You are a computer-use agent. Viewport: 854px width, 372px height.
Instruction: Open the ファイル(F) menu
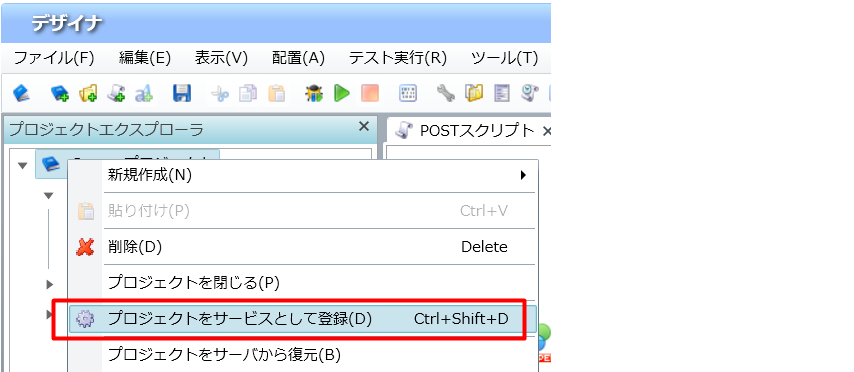click(53, 58)
